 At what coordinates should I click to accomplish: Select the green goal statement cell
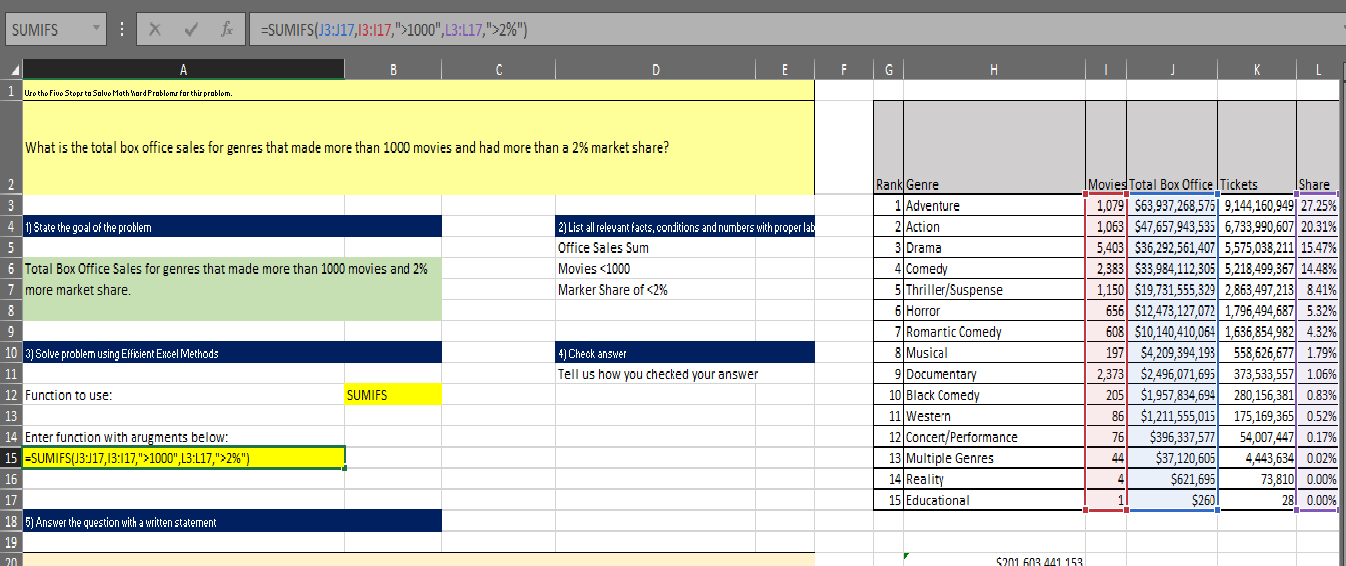click(x=231, y=290)
